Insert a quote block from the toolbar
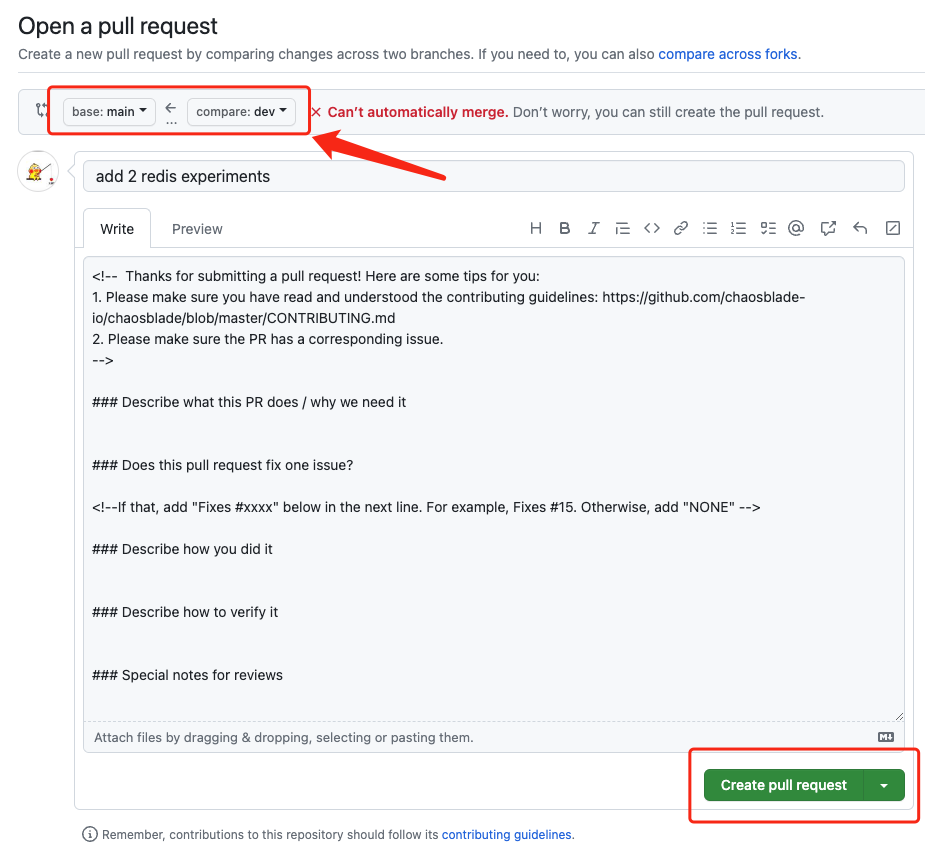Screen dimensions: 925x865 coord(622,228)
